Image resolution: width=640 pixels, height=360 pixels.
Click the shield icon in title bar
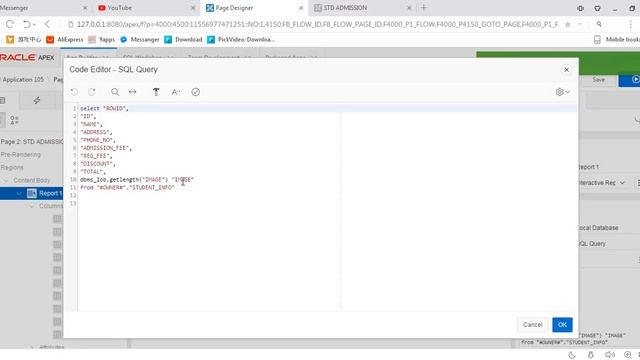(598, 8)
